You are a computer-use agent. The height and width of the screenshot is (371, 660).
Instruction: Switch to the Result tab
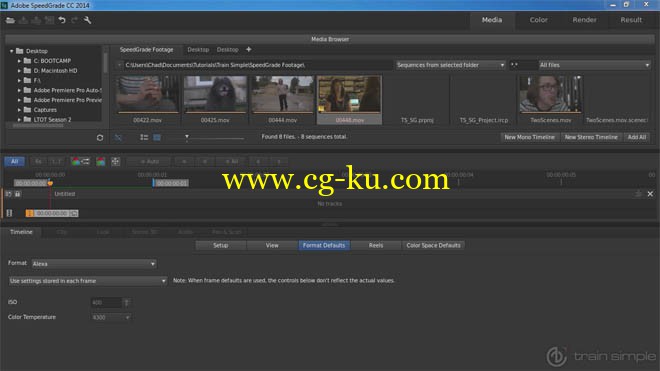[631, 20]
